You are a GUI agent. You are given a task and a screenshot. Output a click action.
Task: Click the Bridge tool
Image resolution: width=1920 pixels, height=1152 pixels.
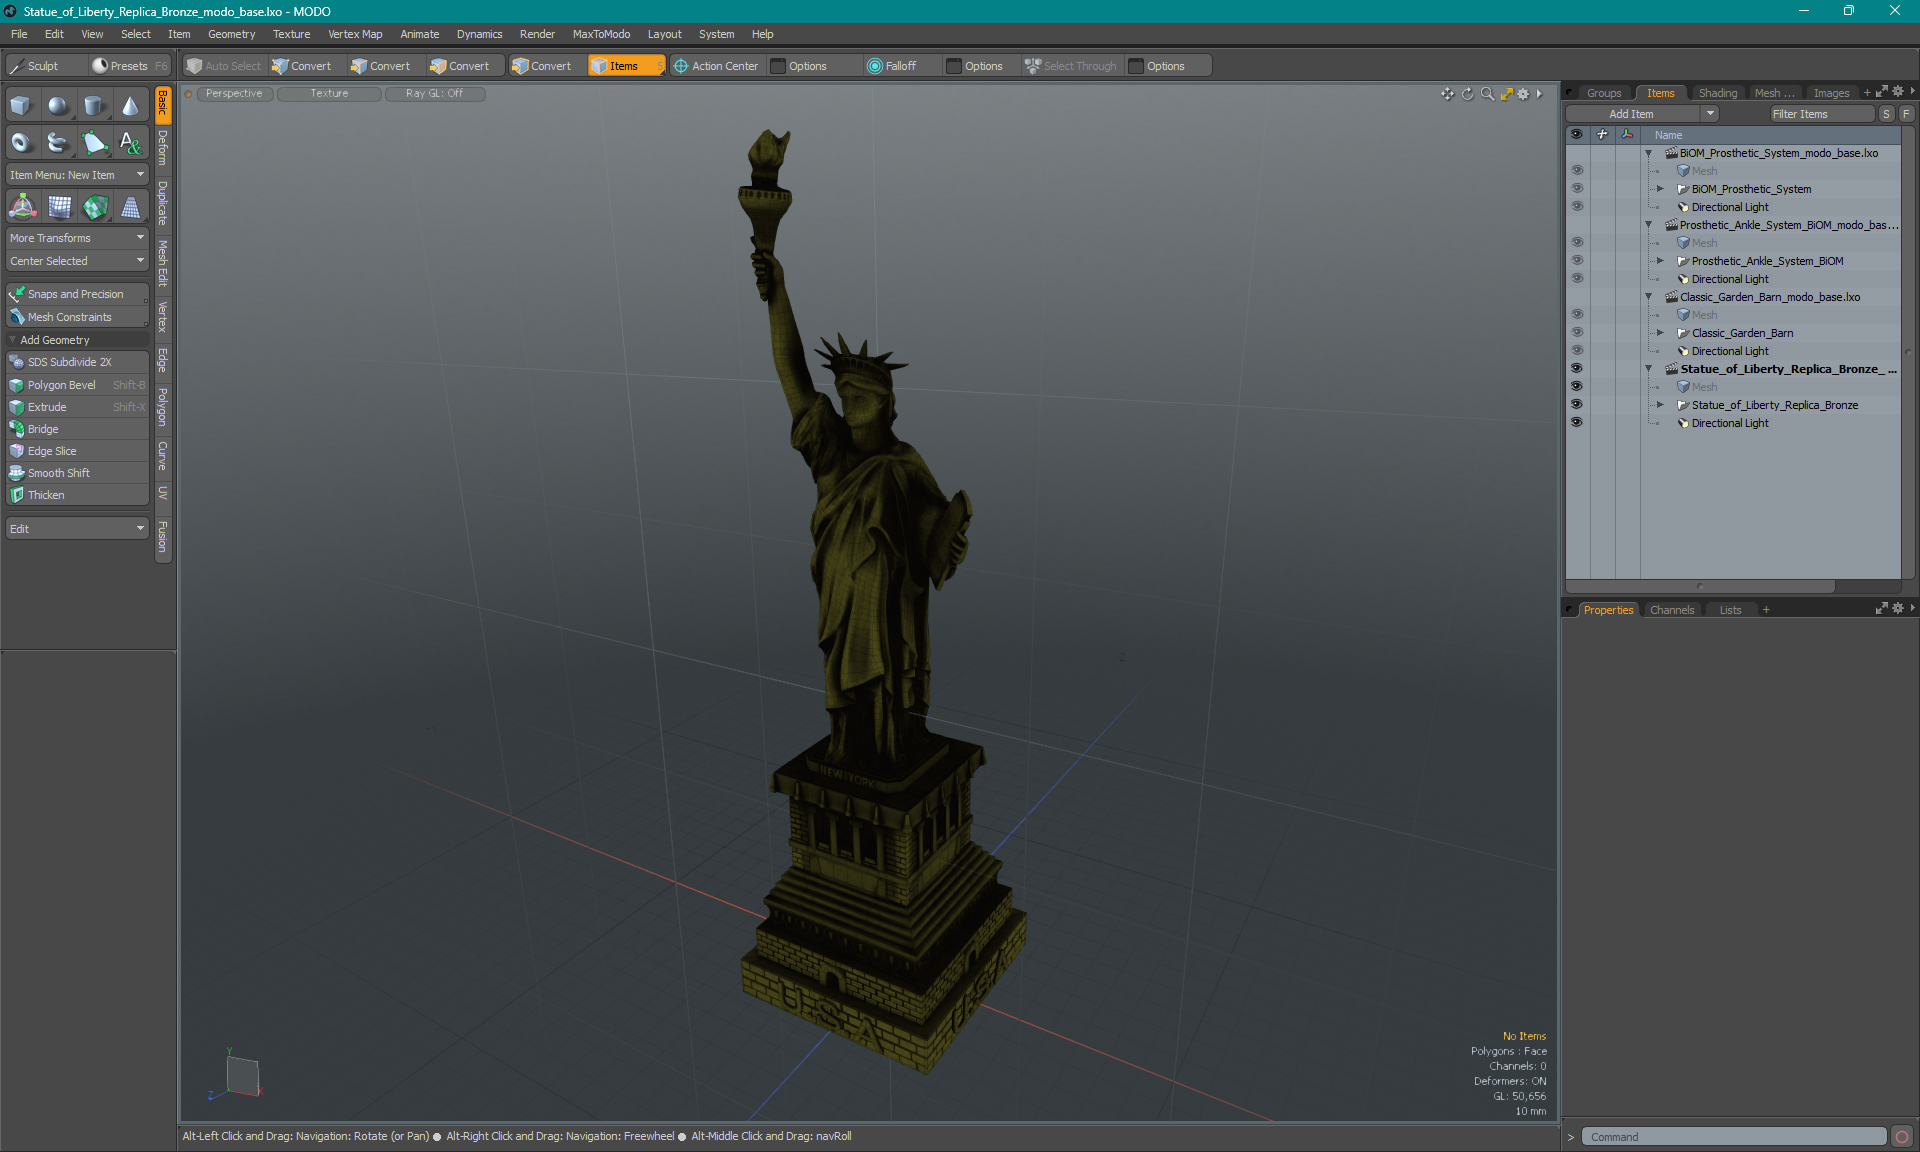[x=77, y=429]
